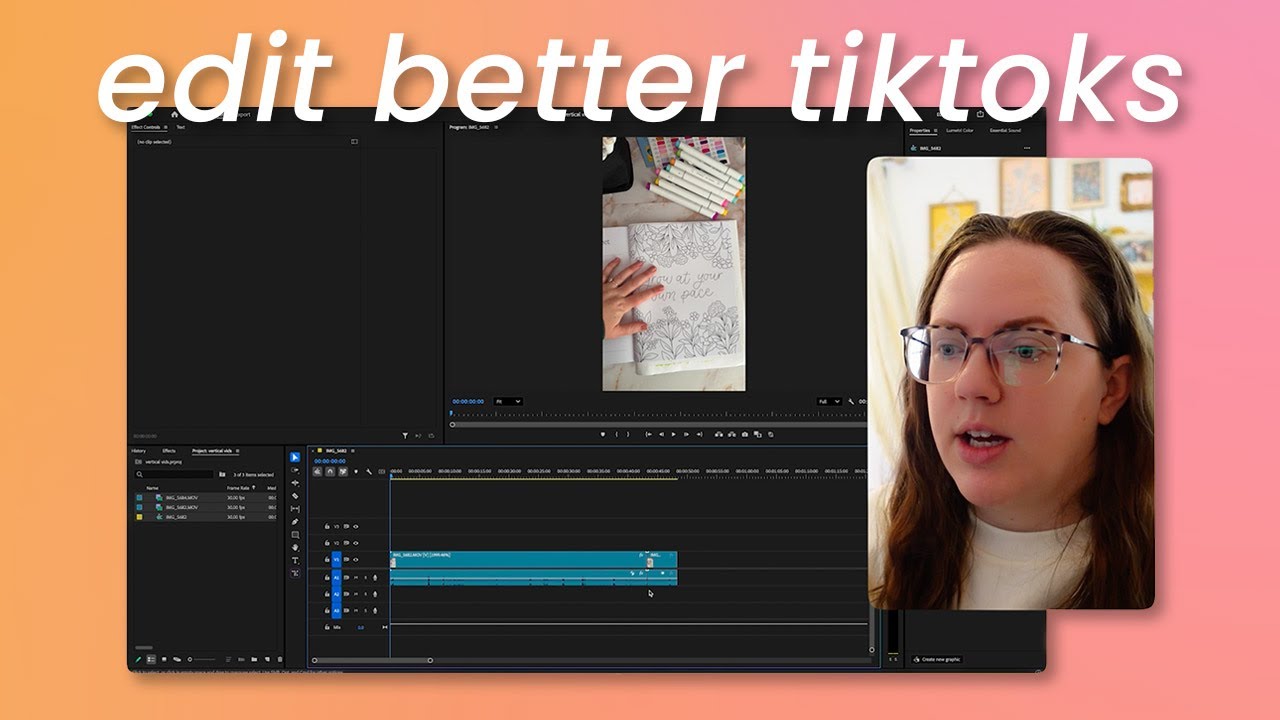Click the trash Clear icon in Project panel
This screenshot has height=720, width=1280.
(280, 659)
